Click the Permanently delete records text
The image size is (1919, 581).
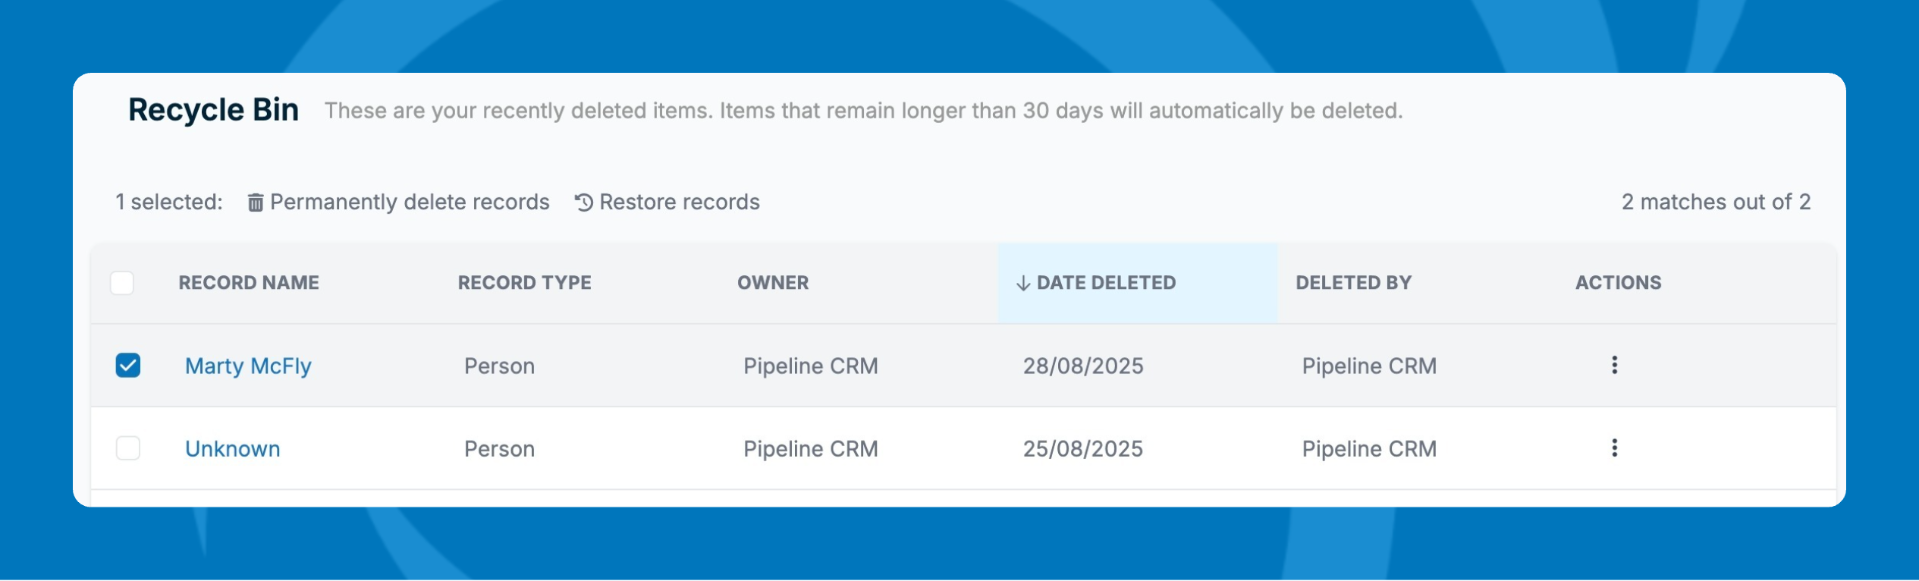coord(409,202)
